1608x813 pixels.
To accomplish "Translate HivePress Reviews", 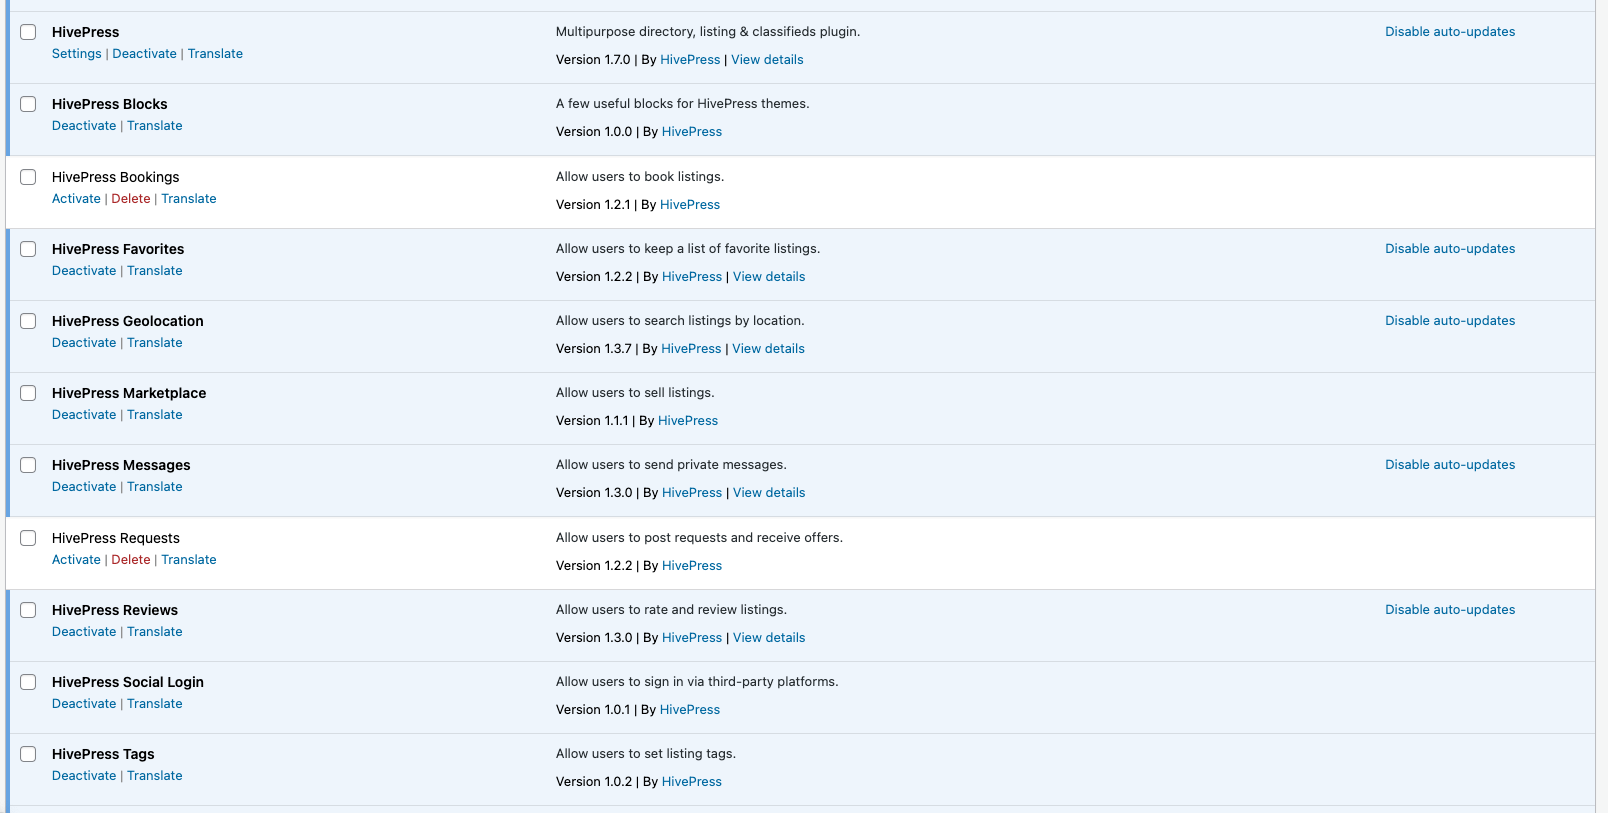I will click(155, 632).
